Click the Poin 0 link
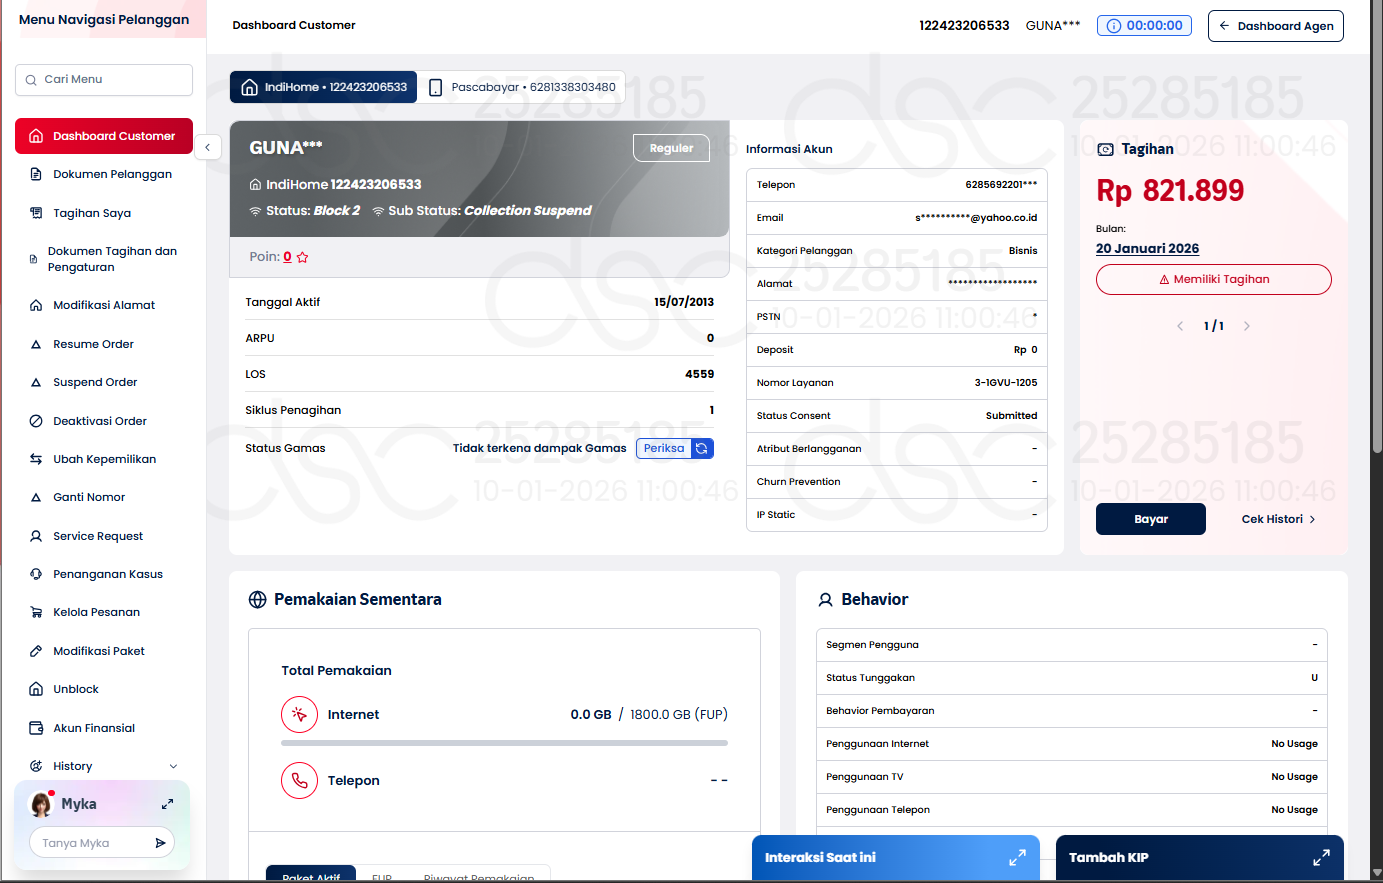Viewport: 1383px width, 883px height. [287, 257]
